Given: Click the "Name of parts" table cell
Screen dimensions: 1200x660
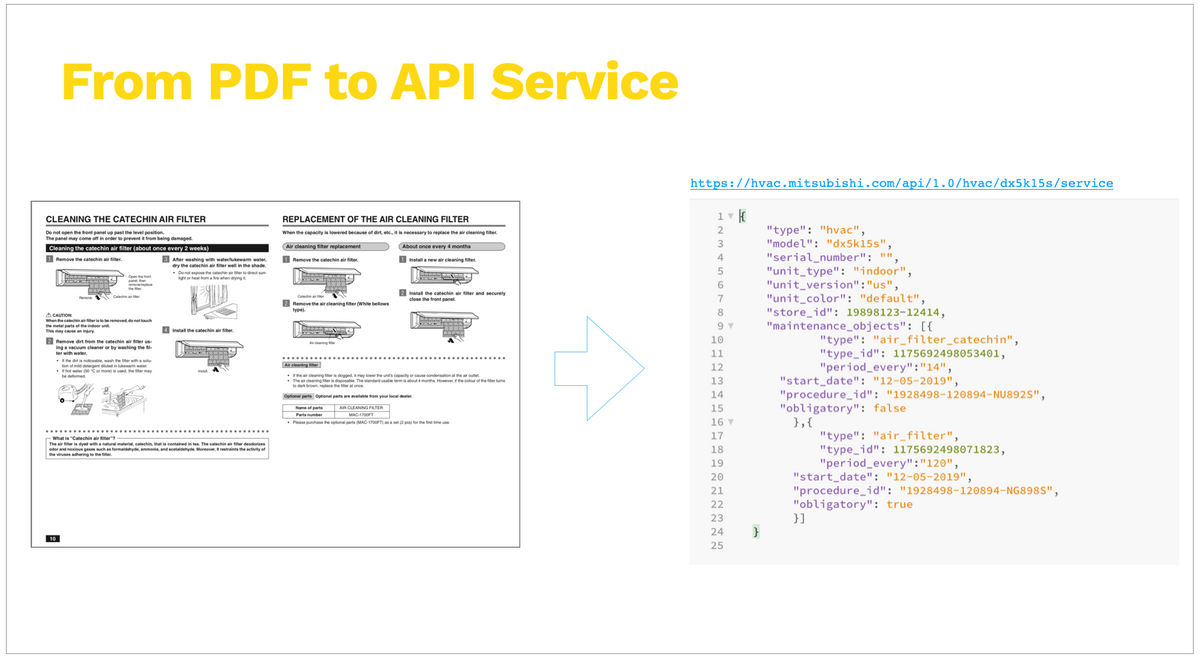Looking at the screenshot, I should 309,408.
